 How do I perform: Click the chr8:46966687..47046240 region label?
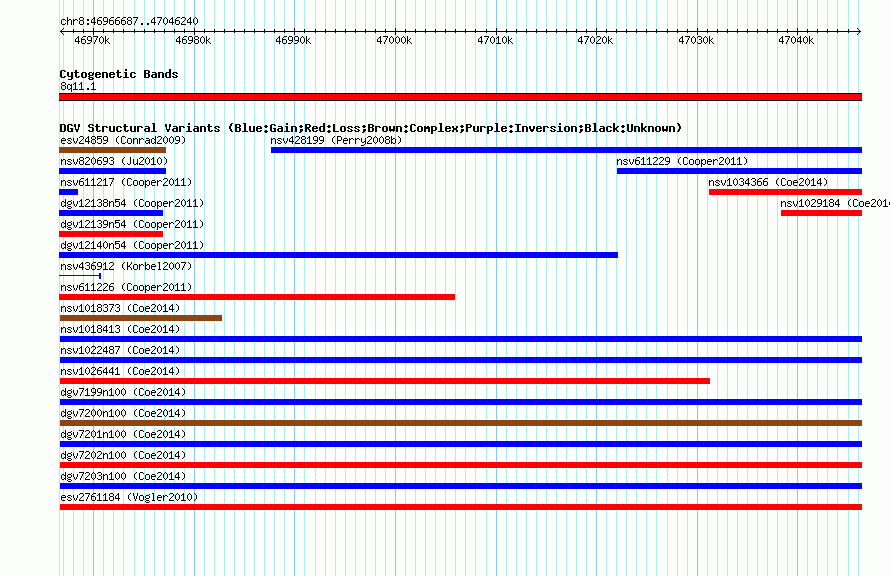[129, 21]
